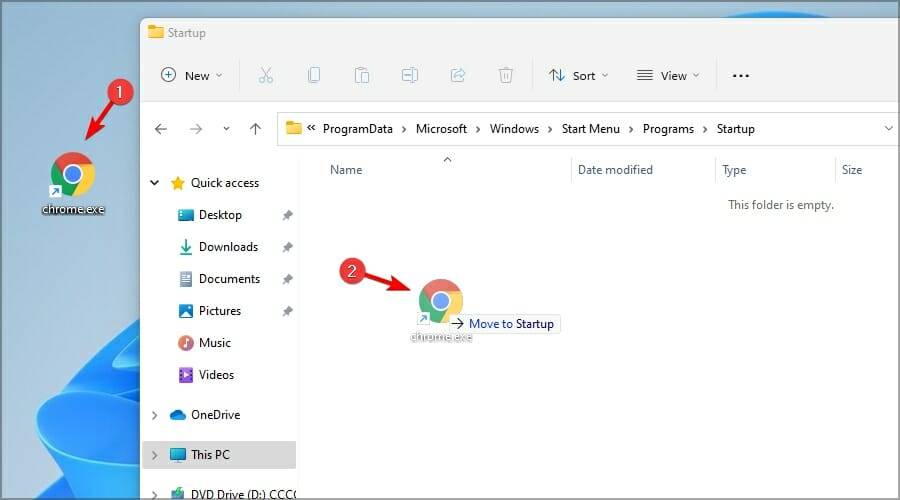
Task: Select This PC in navigation pane
Action: (210, 455)
